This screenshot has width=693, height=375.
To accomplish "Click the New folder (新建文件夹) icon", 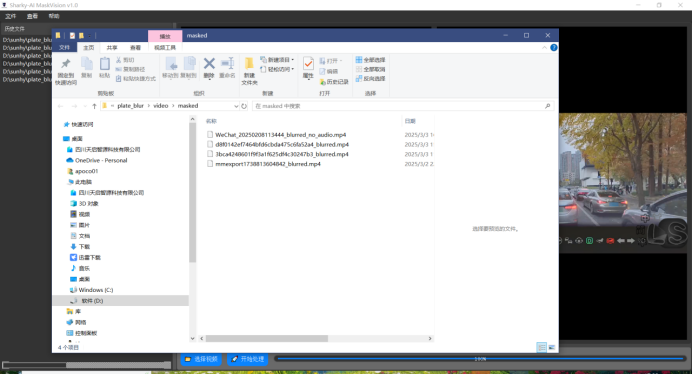I will click(x=249, y=71).
